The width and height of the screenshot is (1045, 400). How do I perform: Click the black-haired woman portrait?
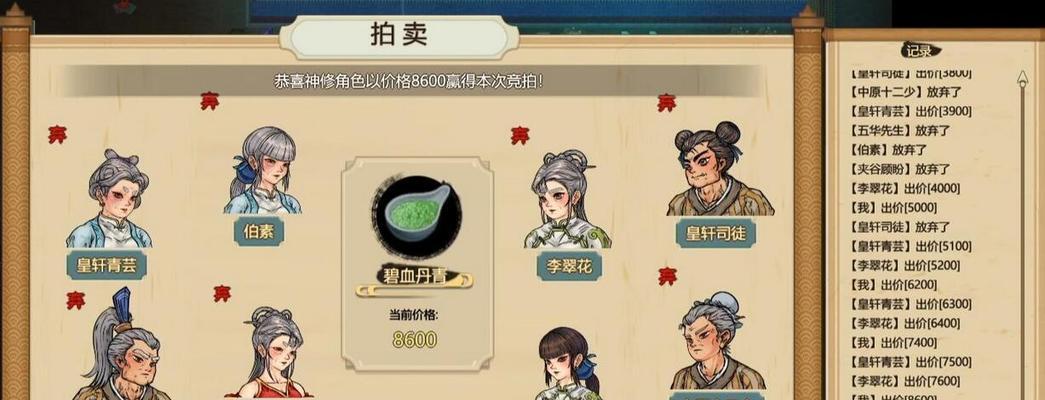[x=568, y=363]
